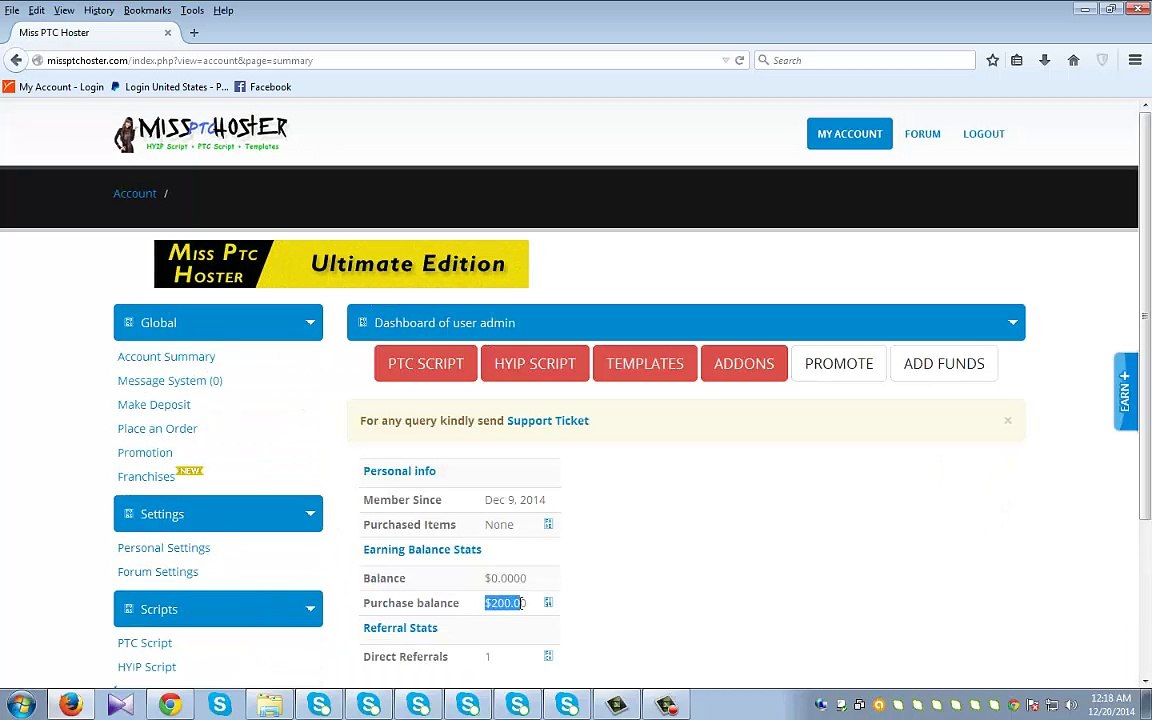Open Place an Order link

coord(157,428)
